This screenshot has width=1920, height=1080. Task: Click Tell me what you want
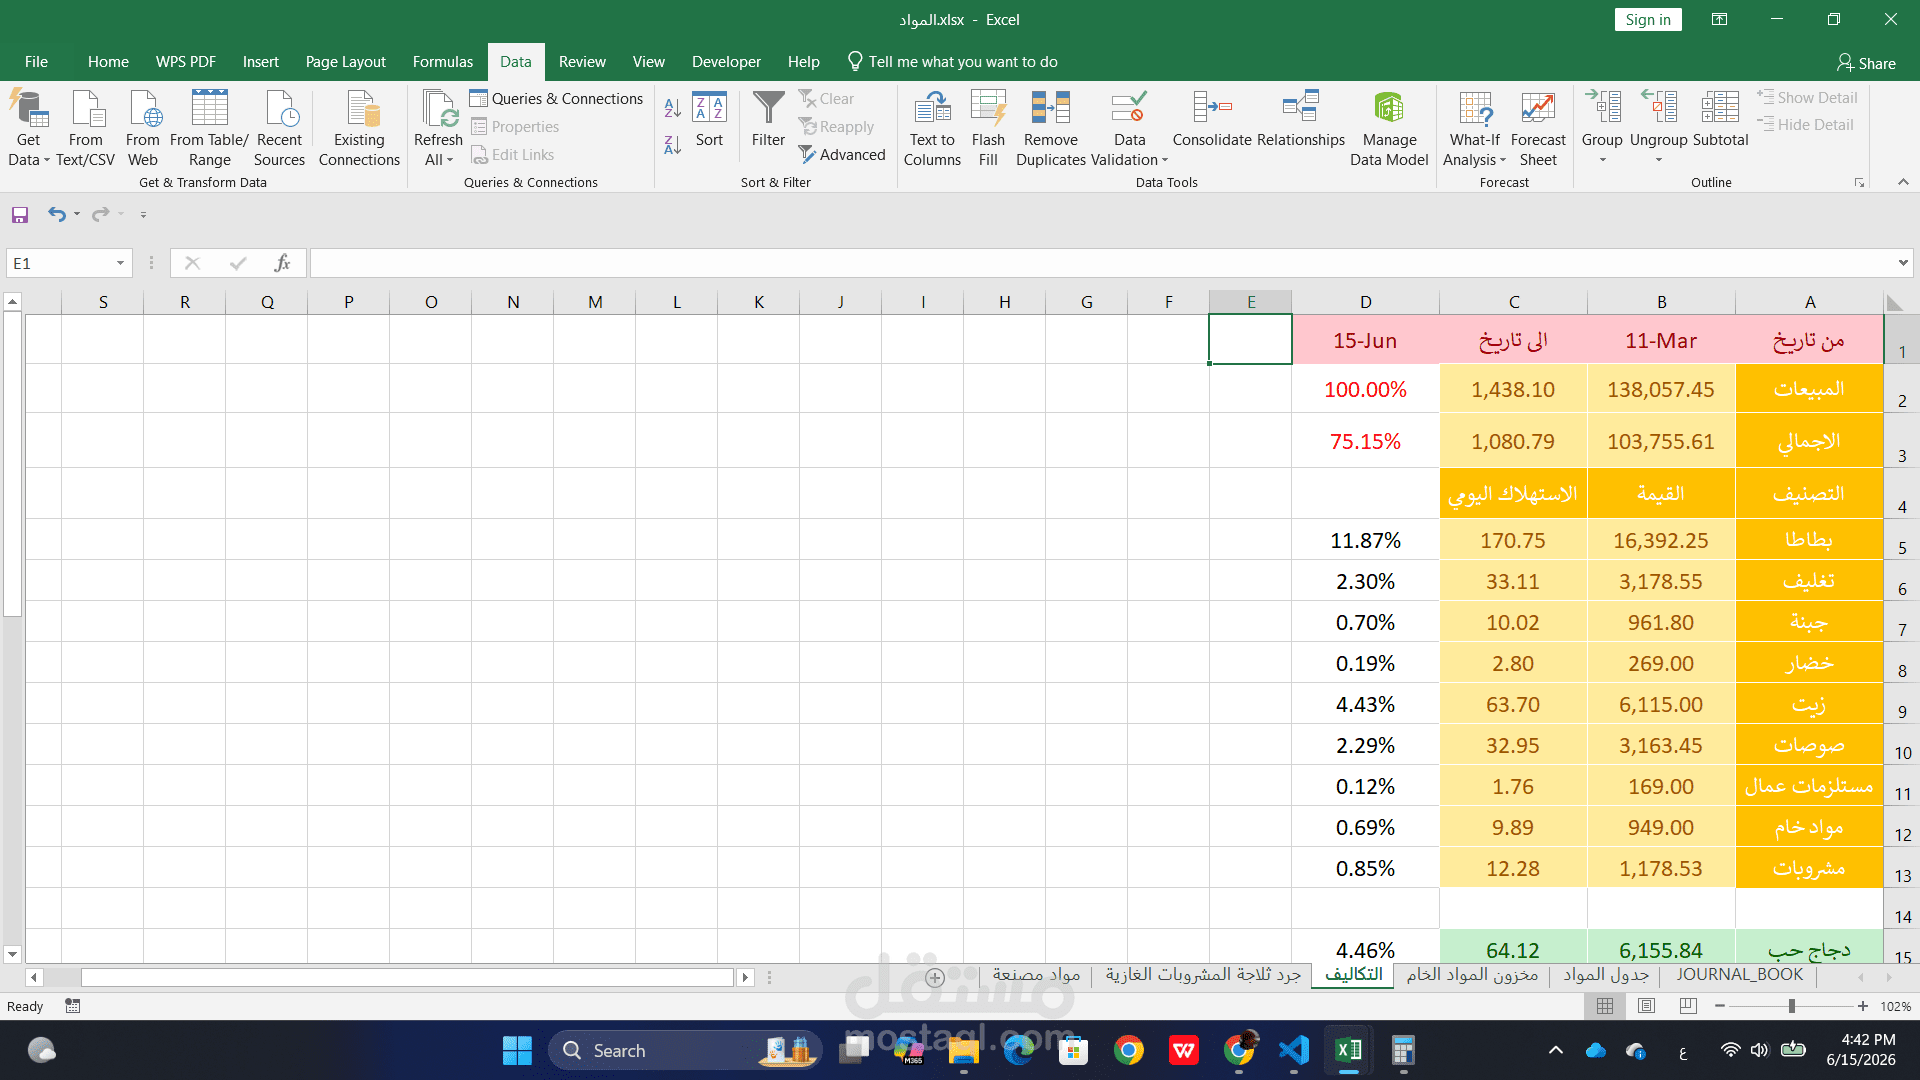[952, 62]
